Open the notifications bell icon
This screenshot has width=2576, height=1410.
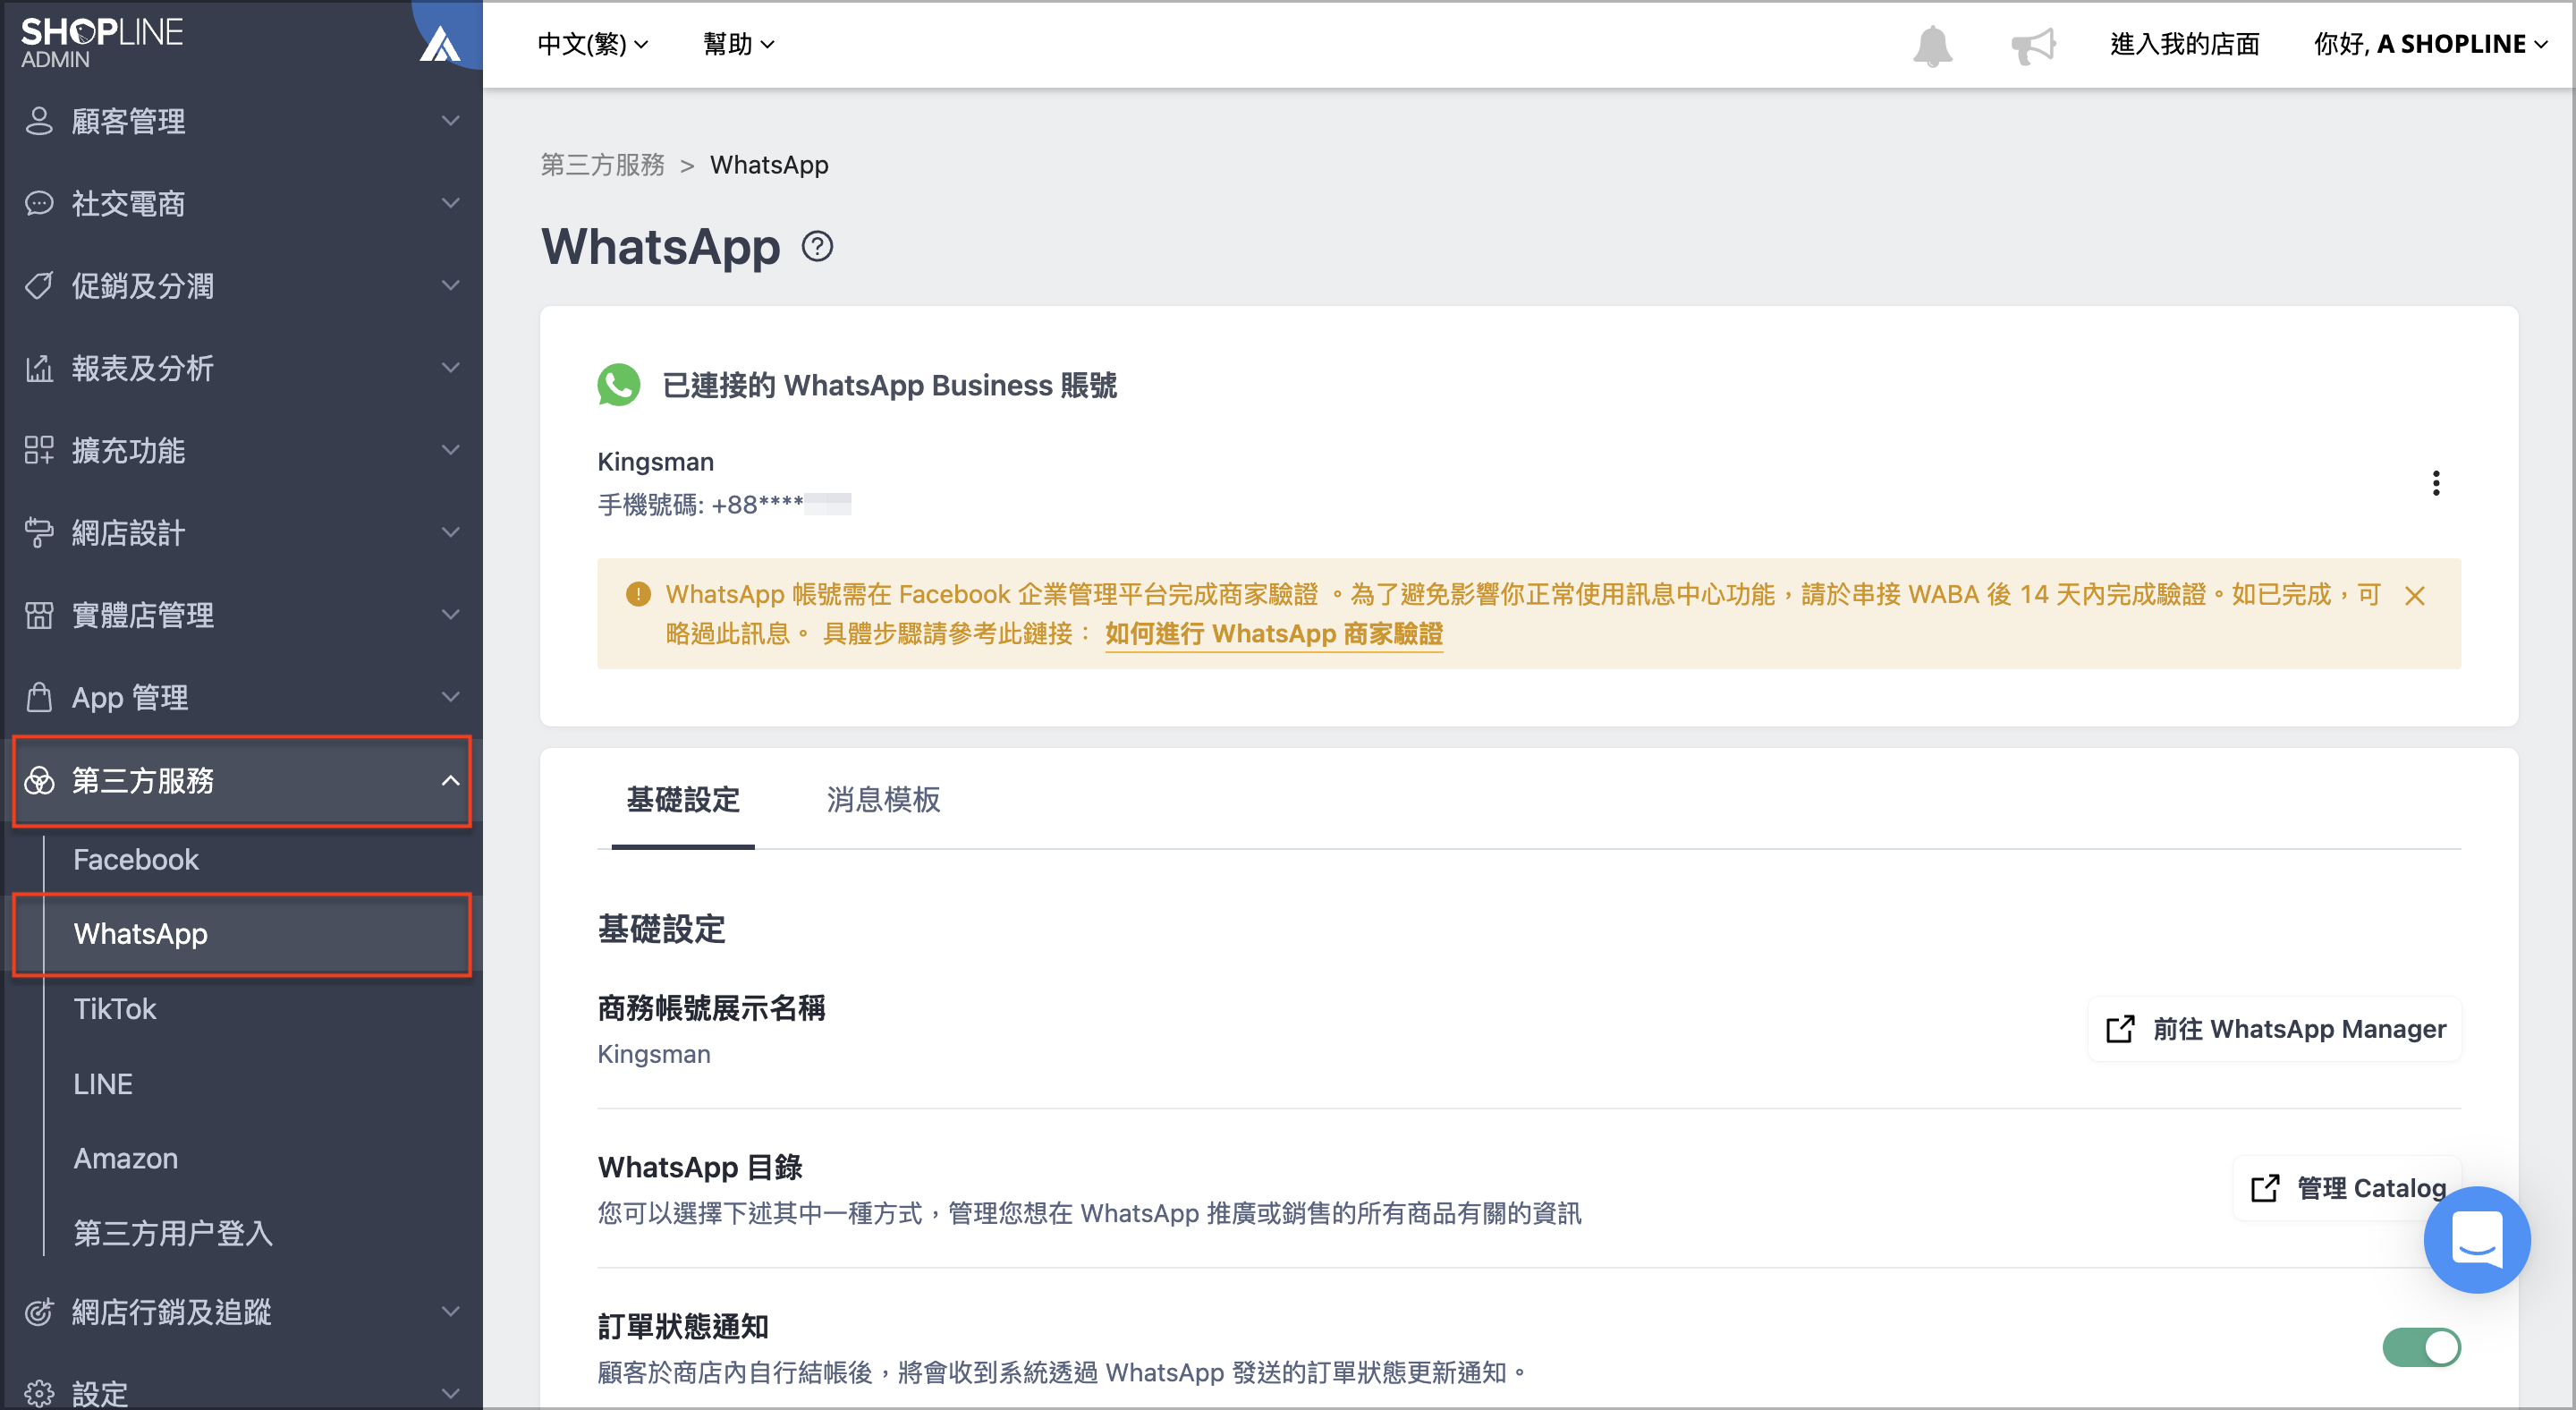1932,45
